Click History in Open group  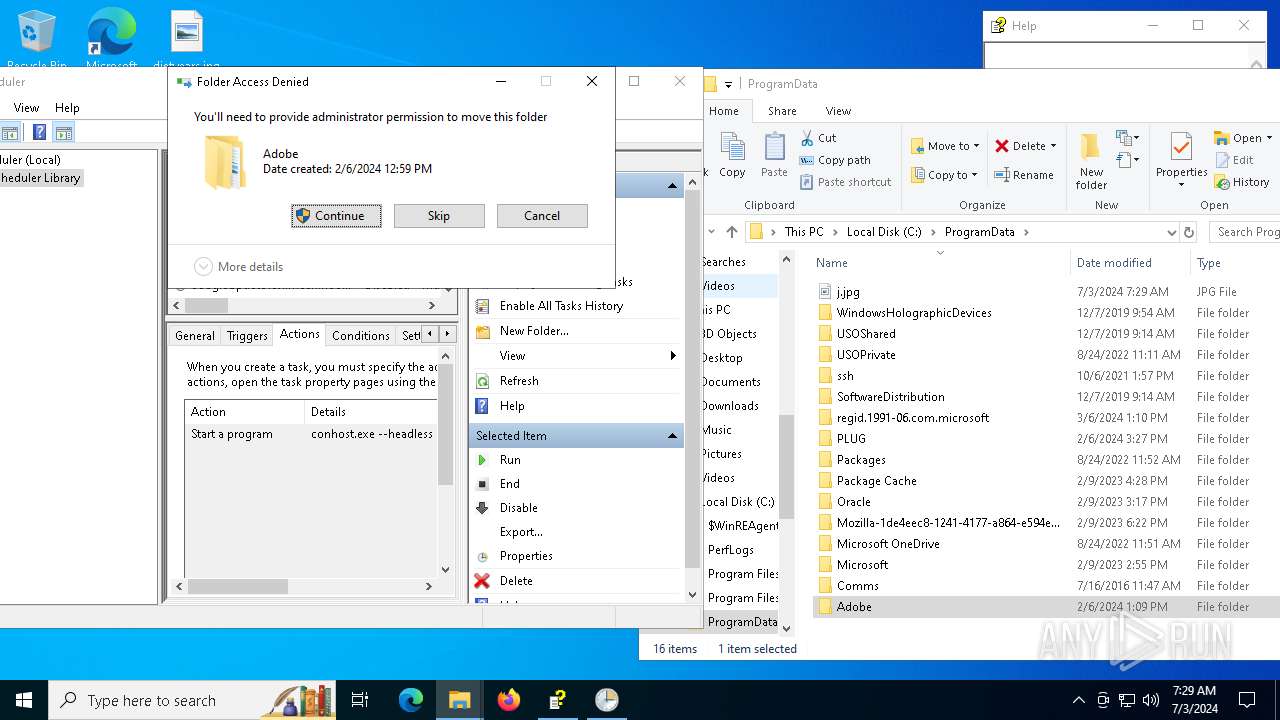[1242, 182]
